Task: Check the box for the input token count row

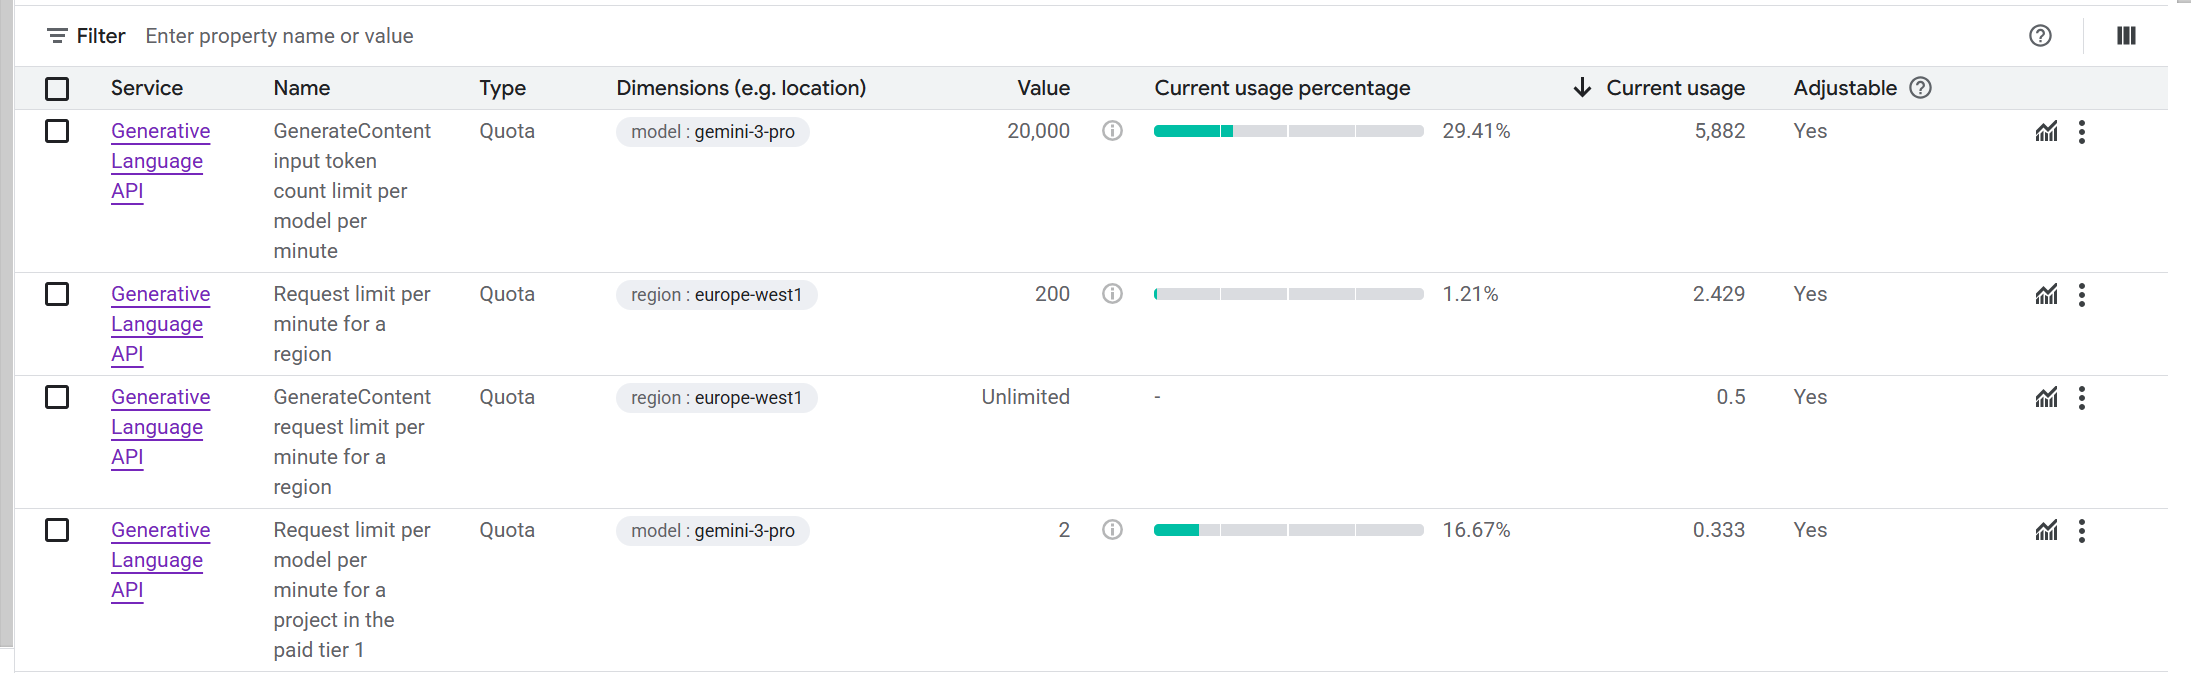Action: coord(57,131)
